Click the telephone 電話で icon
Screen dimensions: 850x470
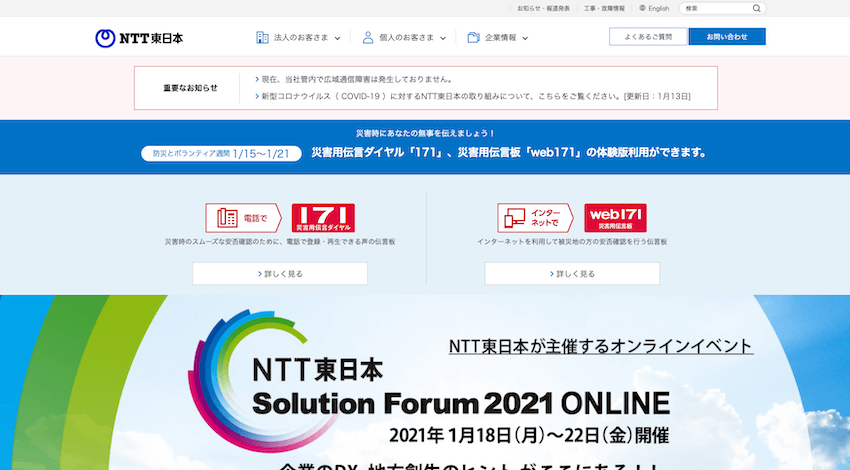tap(243, 218)
